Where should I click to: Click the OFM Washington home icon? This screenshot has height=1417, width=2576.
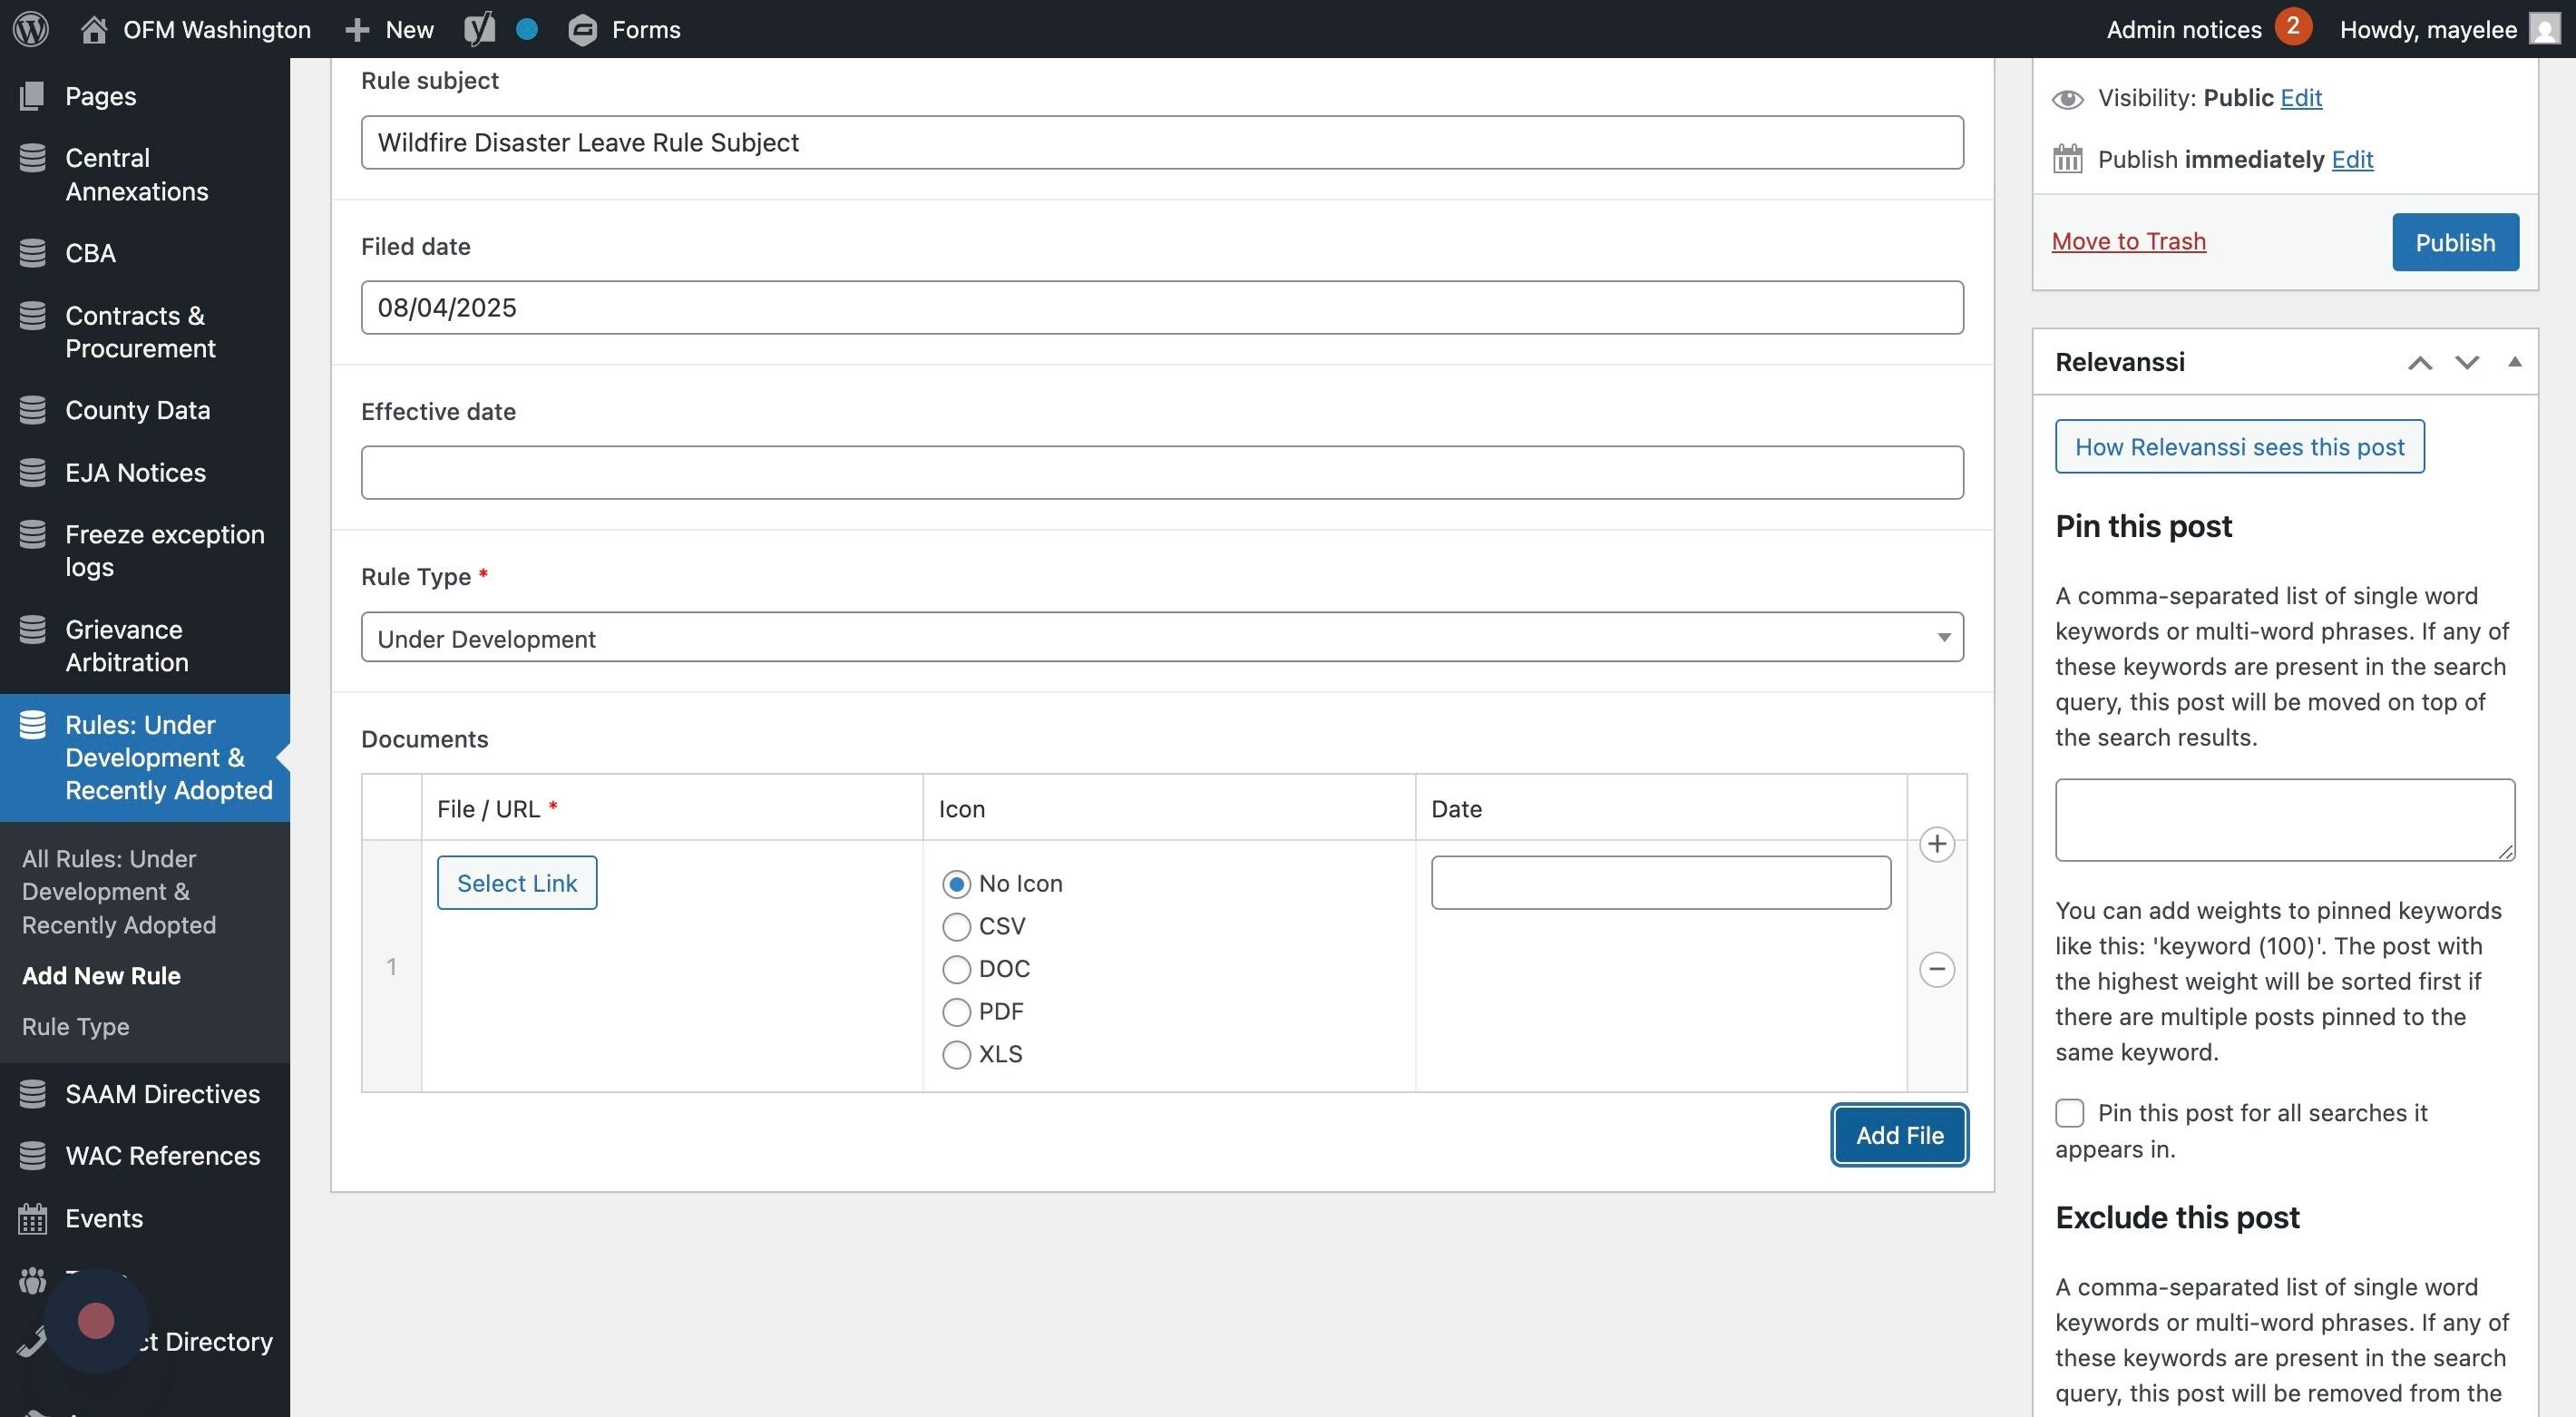(94, 29)
